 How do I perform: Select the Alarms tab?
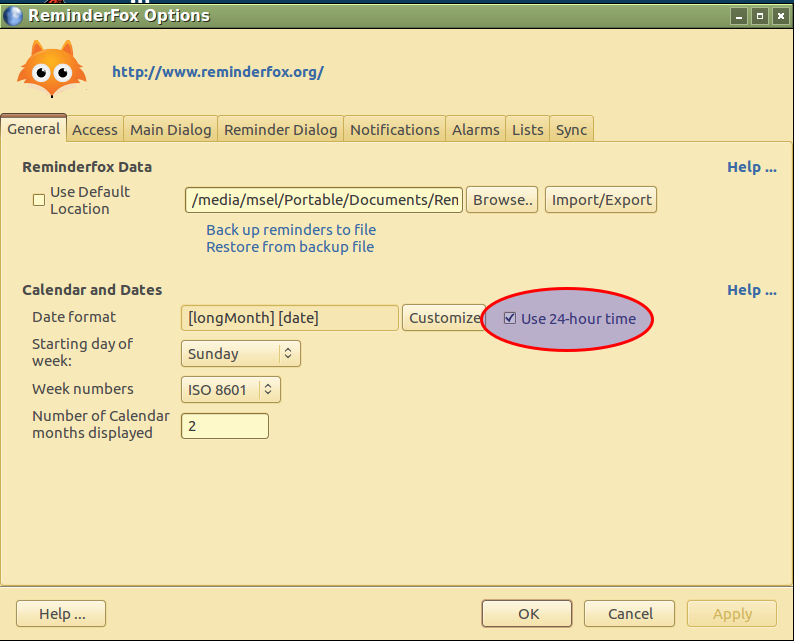click(475, 130)
